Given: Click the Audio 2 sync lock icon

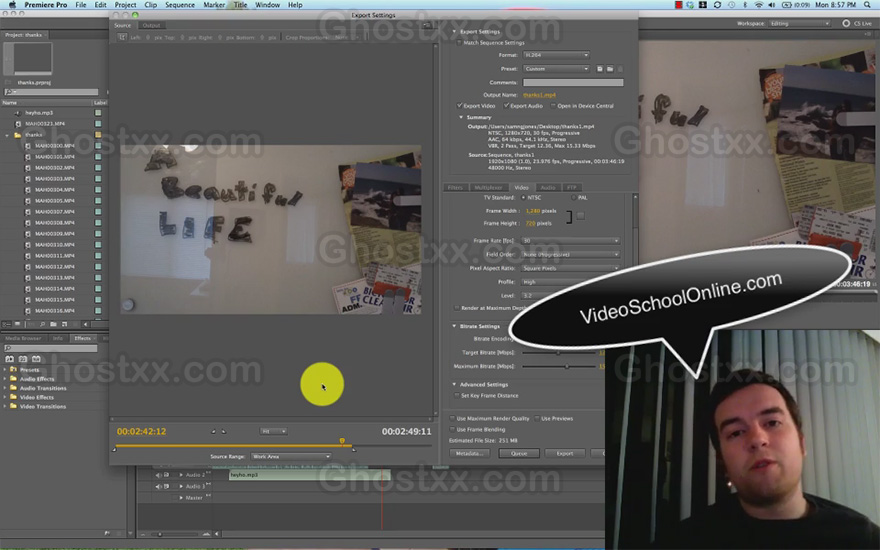Looking at the screenshot, I should tap(166, 475).
